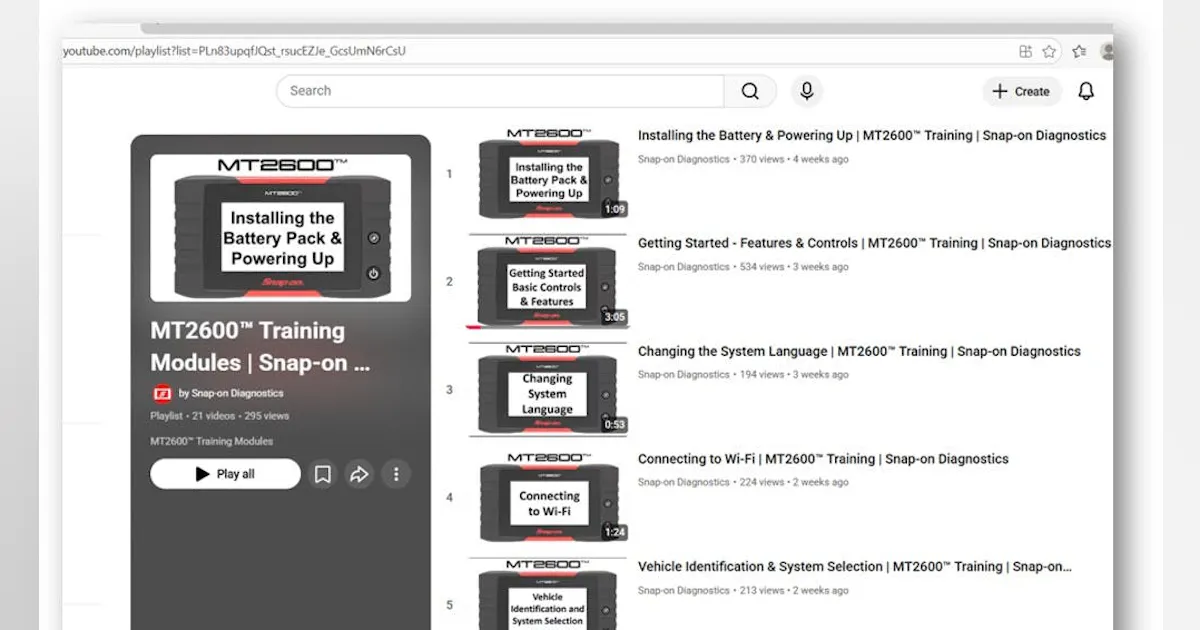Click the playlist cover image

coord(280,228)
